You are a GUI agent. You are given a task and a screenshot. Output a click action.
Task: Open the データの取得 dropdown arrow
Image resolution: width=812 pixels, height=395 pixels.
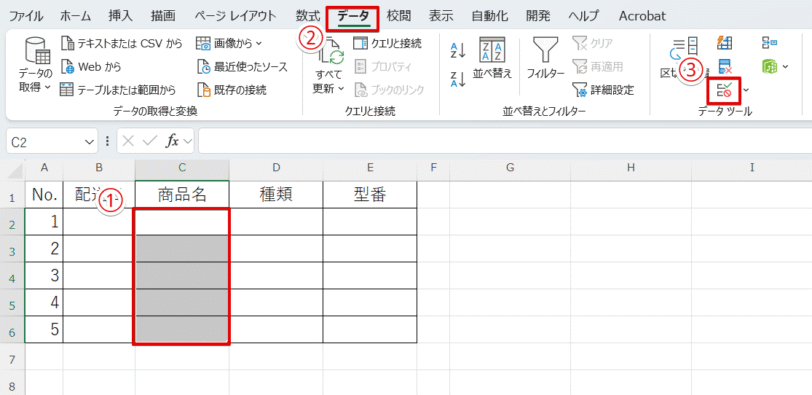(x=48, y=87)
